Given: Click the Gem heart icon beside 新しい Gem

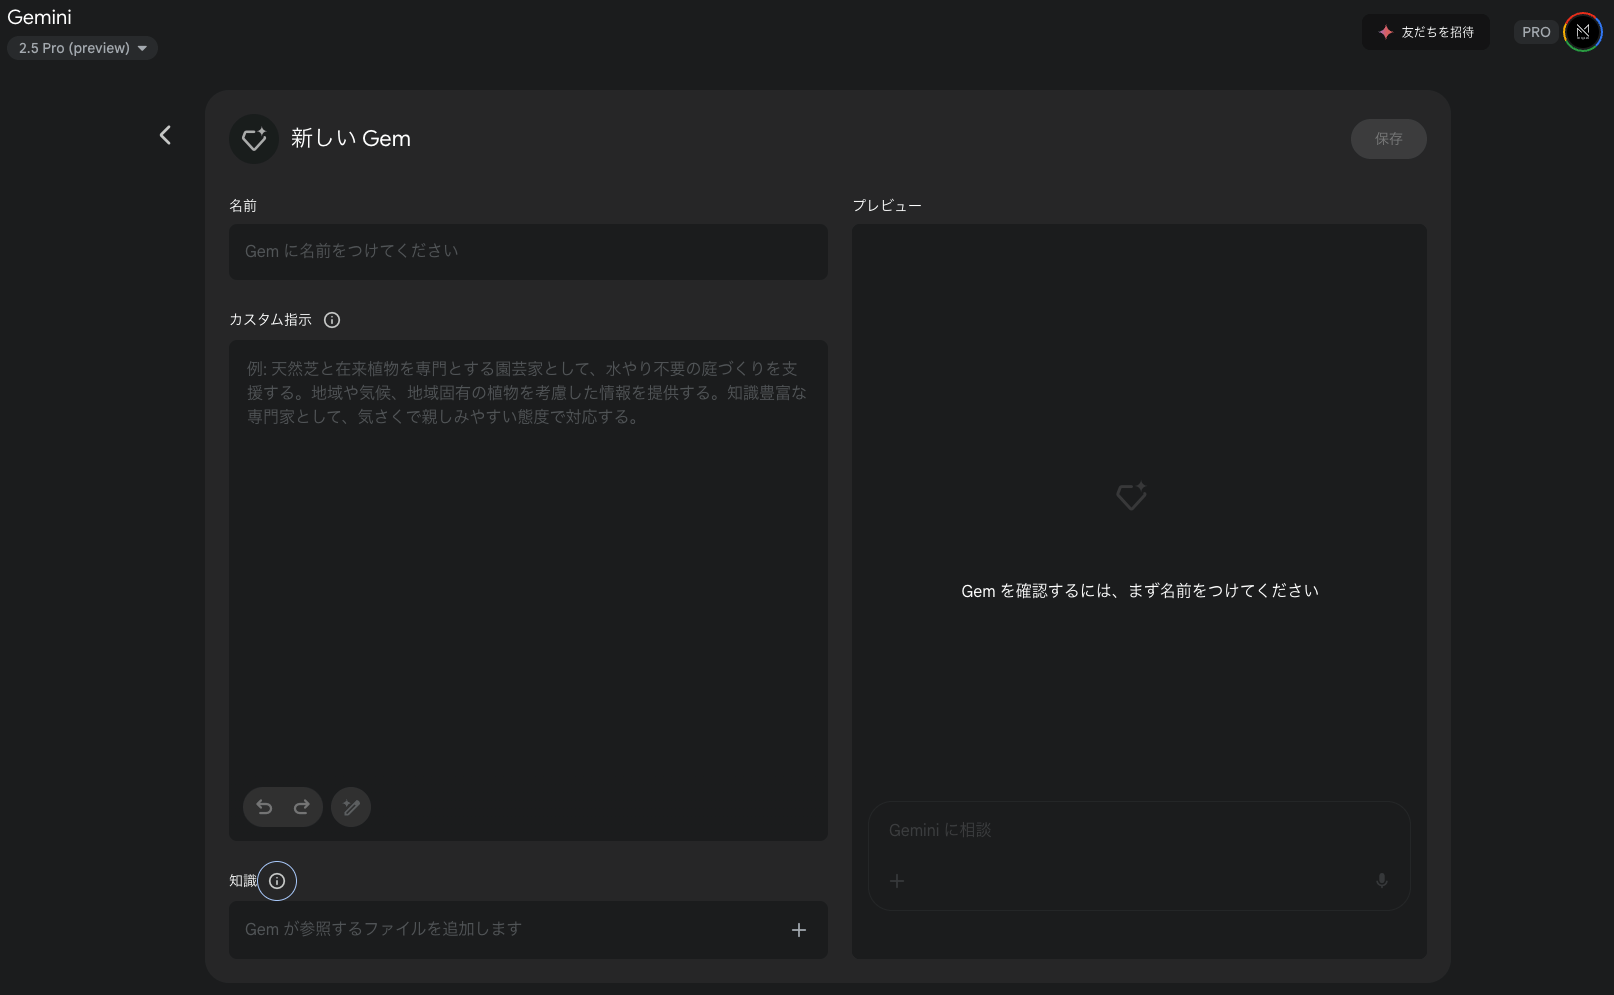Looking at the screenshot, I should (254, 139).
